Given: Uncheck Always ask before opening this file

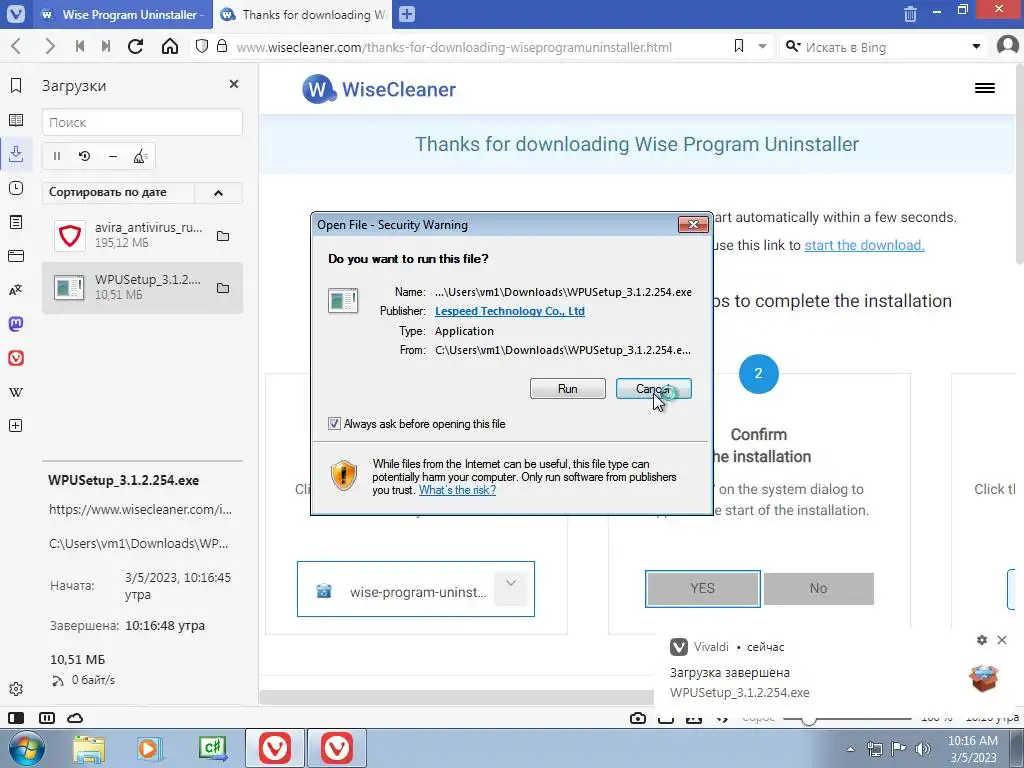Looking at the screenshot, I should tap(334, 424).
